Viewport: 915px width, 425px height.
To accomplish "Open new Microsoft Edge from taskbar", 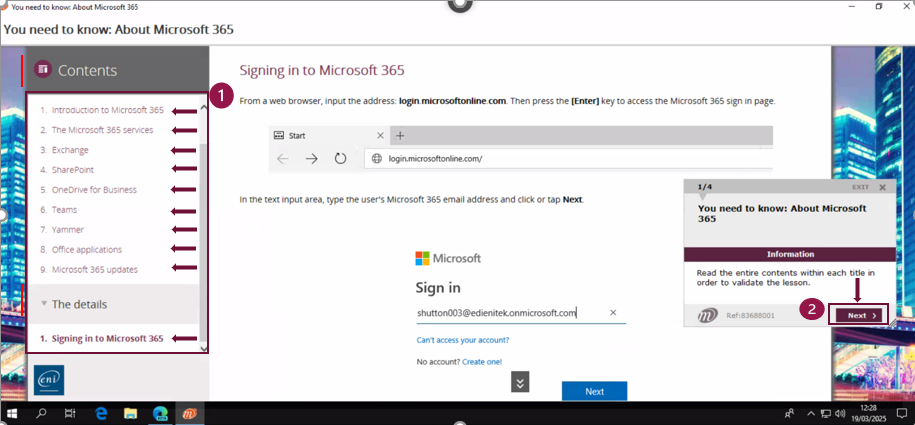I will point(160,413).
